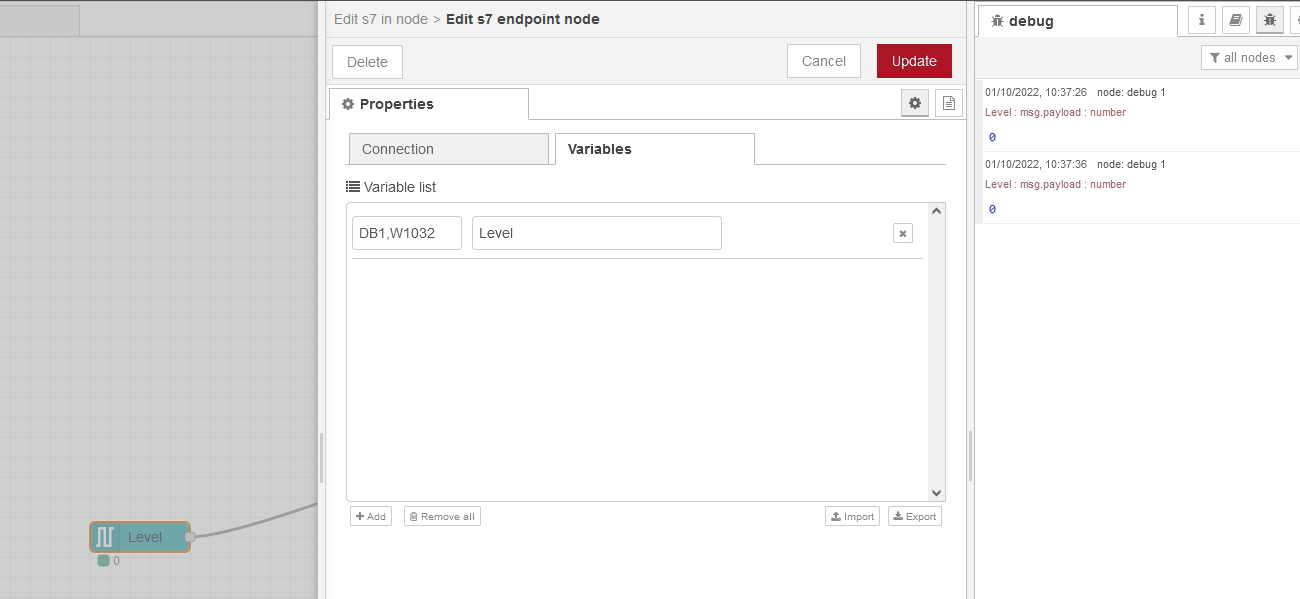Screen dimensions: 1300x599
Task: Click the Remove all variables button
Action: [x=442, y=516]
